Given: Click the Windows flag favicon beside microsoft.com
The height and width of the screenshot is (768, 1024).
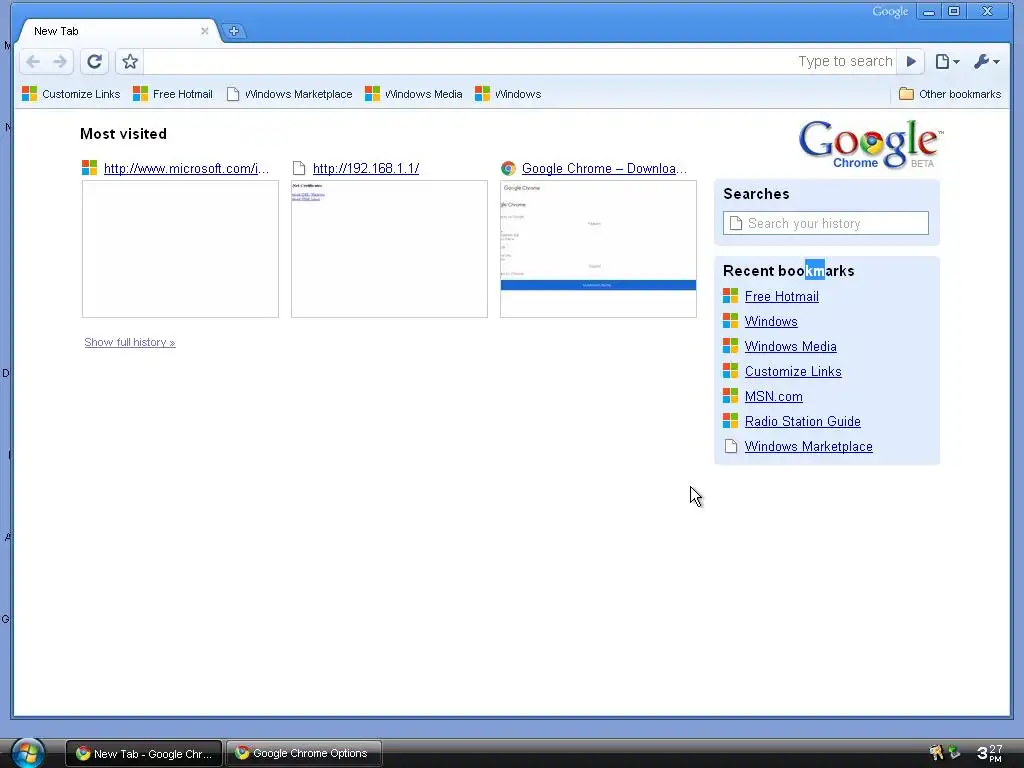Looking at the screenshot, I should 89,168.
